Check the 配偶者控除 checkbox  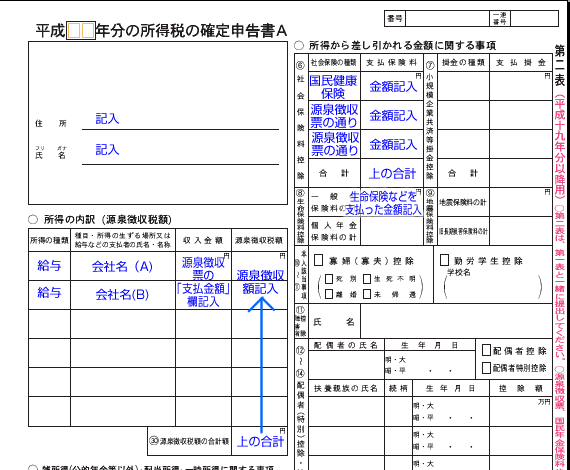[486, 350]
